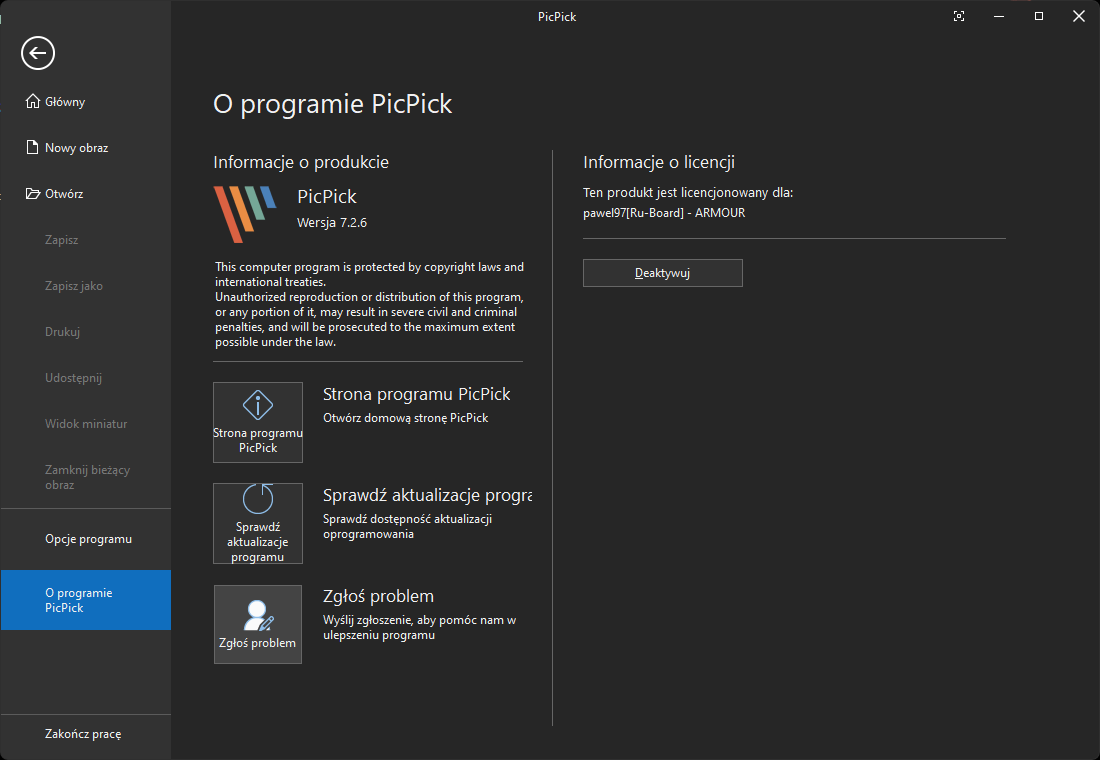Click the Otwórz domową stronę PicPick description
The width and height of the screenshot is (1100, 760).
click(405, 418)
